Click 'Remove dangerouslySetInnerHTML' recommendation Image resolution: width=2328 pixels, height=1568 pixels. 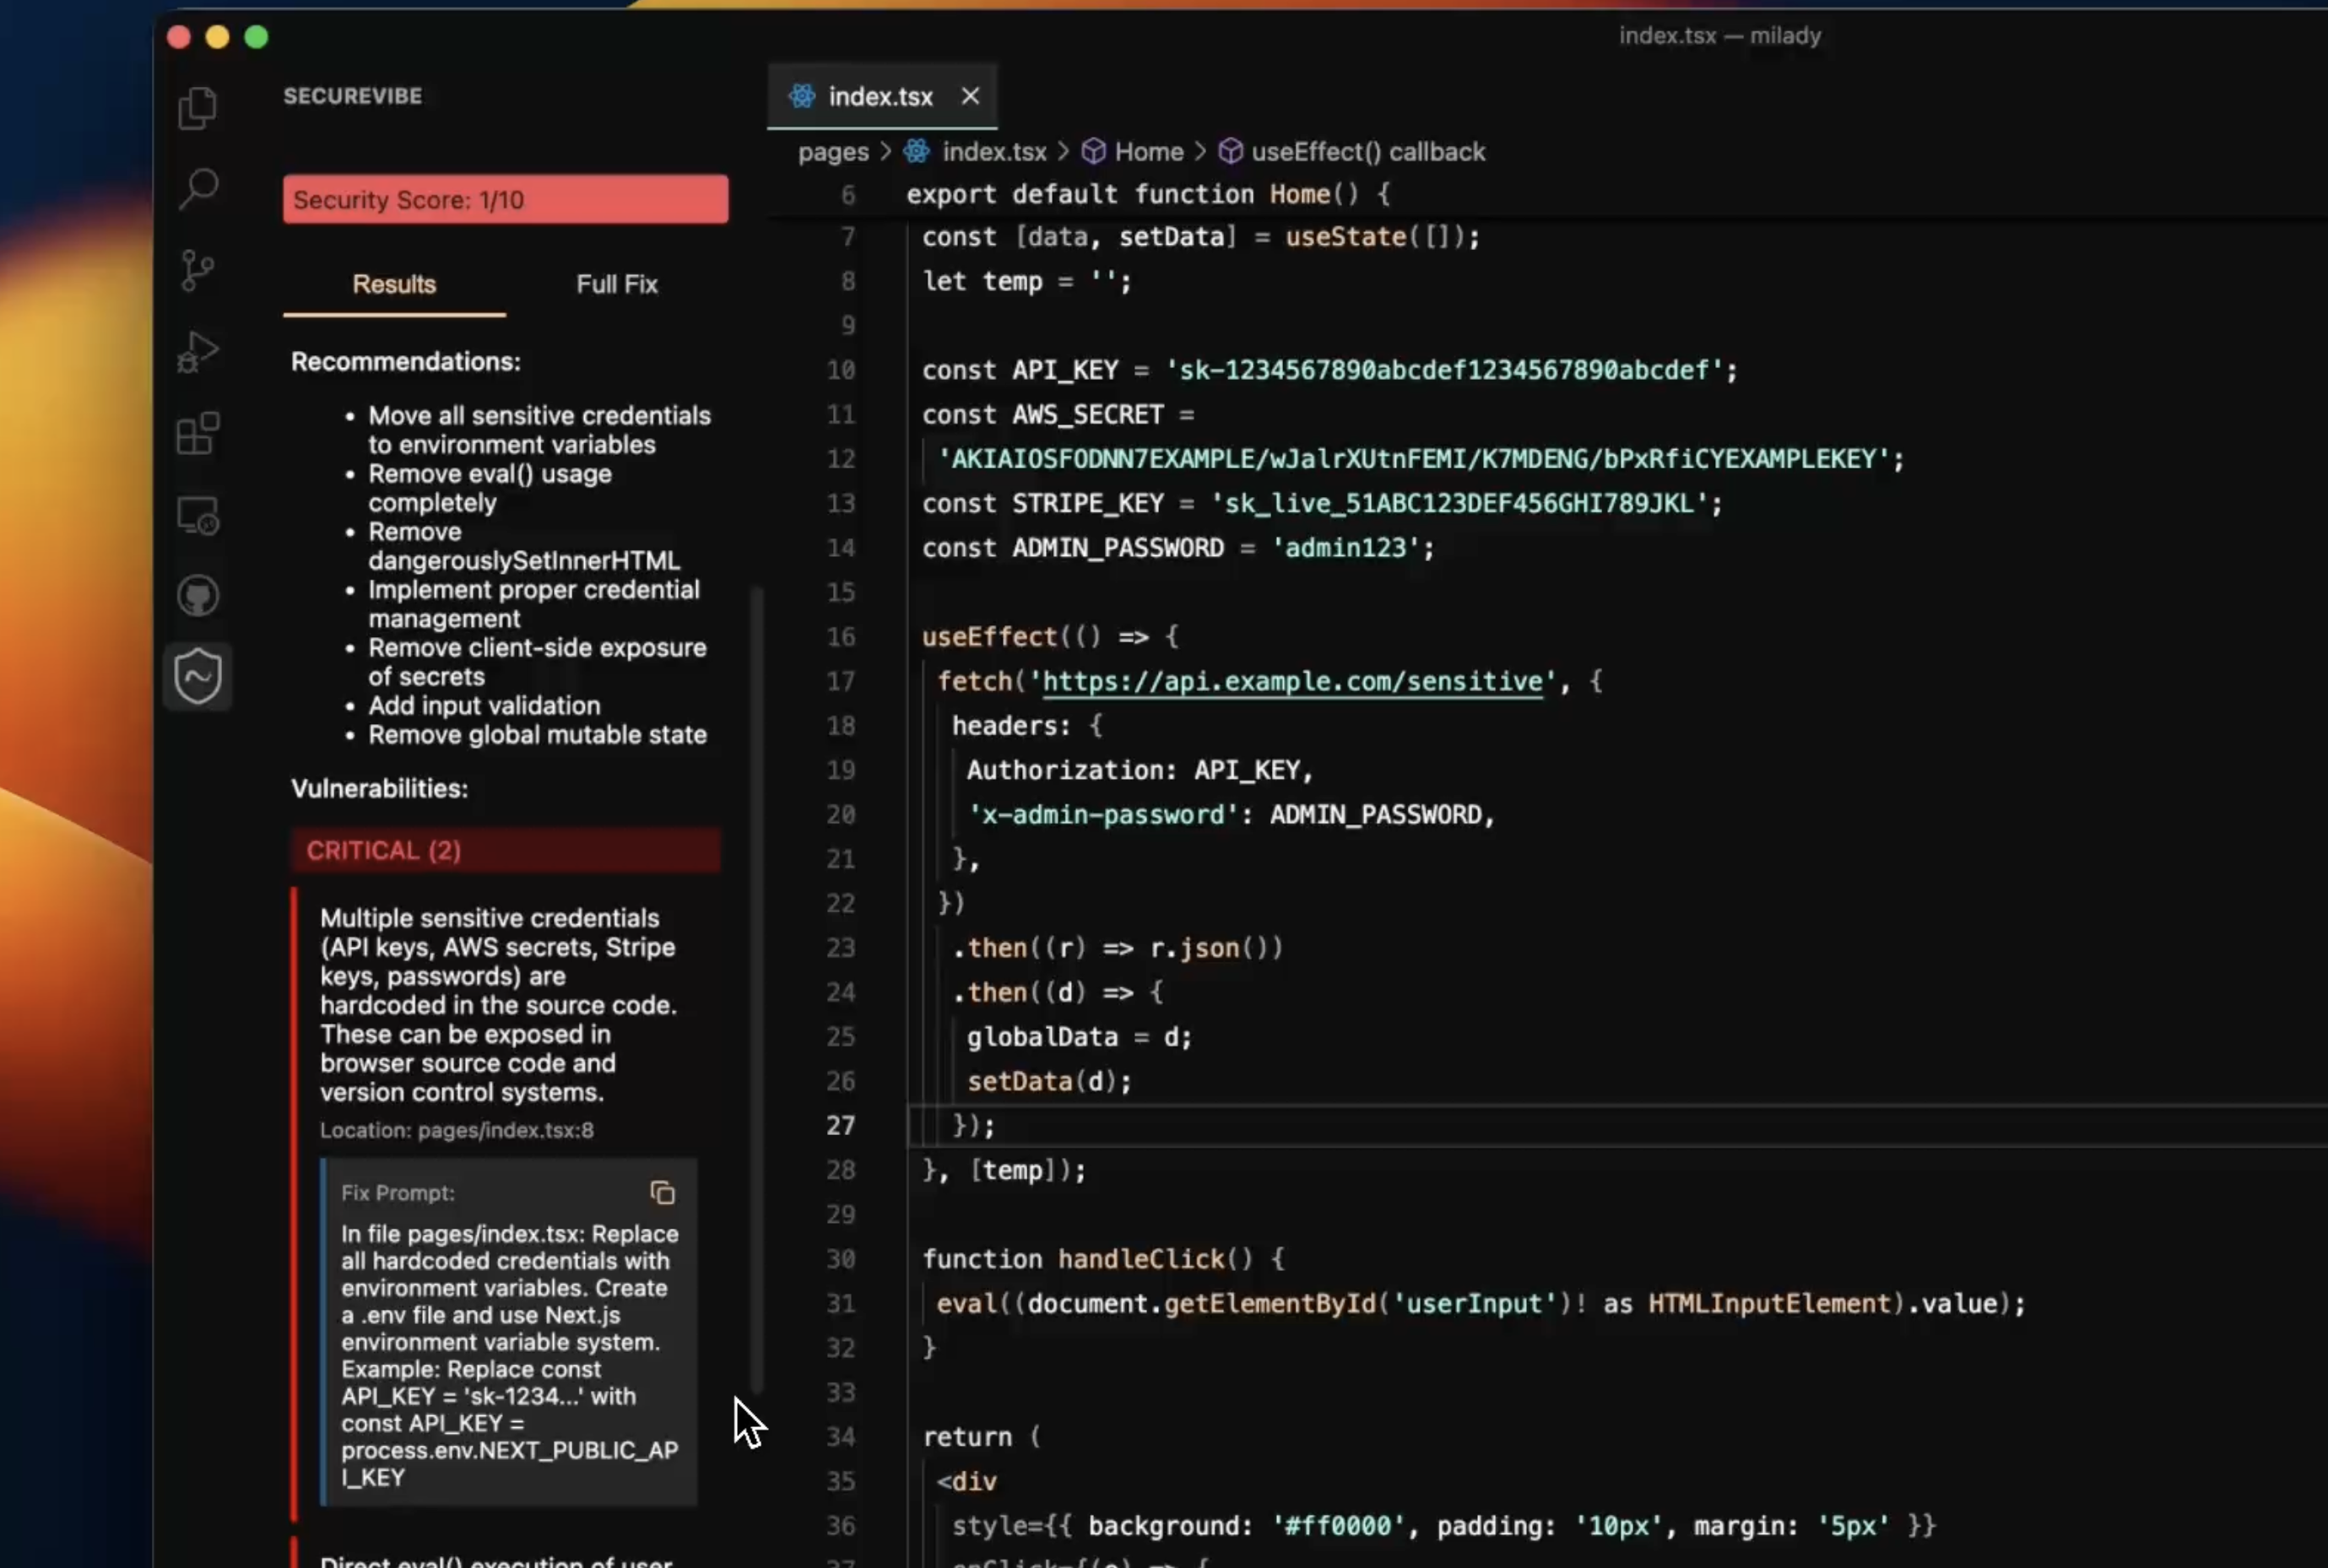coord(524,546)
